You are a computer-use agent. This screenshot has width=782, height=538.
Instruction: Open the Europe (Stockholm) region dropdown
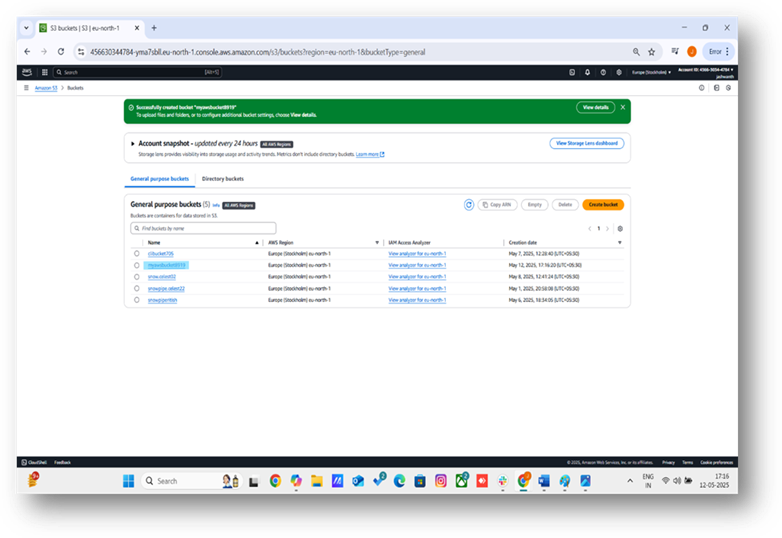651,72
